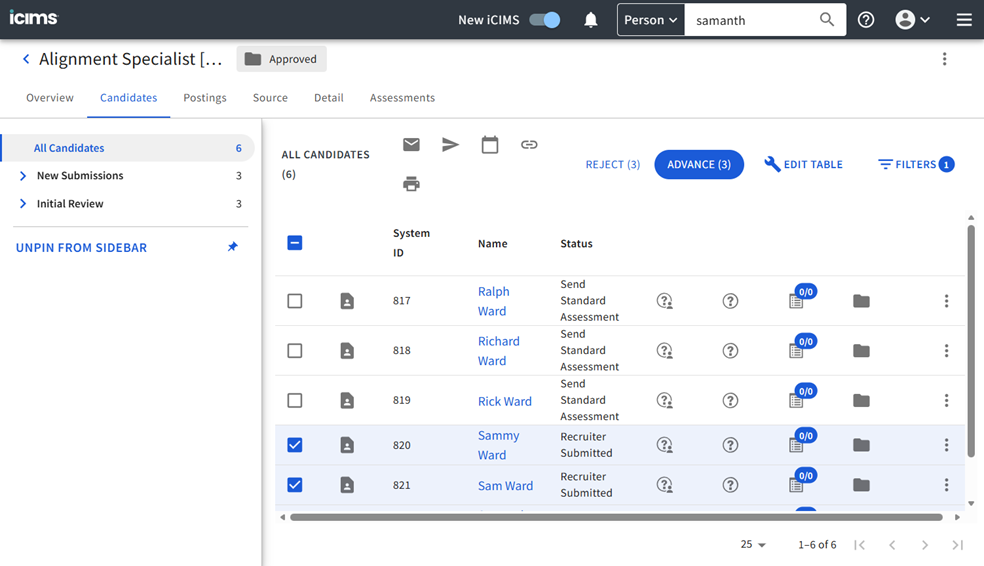Open the rows per page dropdown
Viewport: 984px width, 566px height.
pos(753,545)
